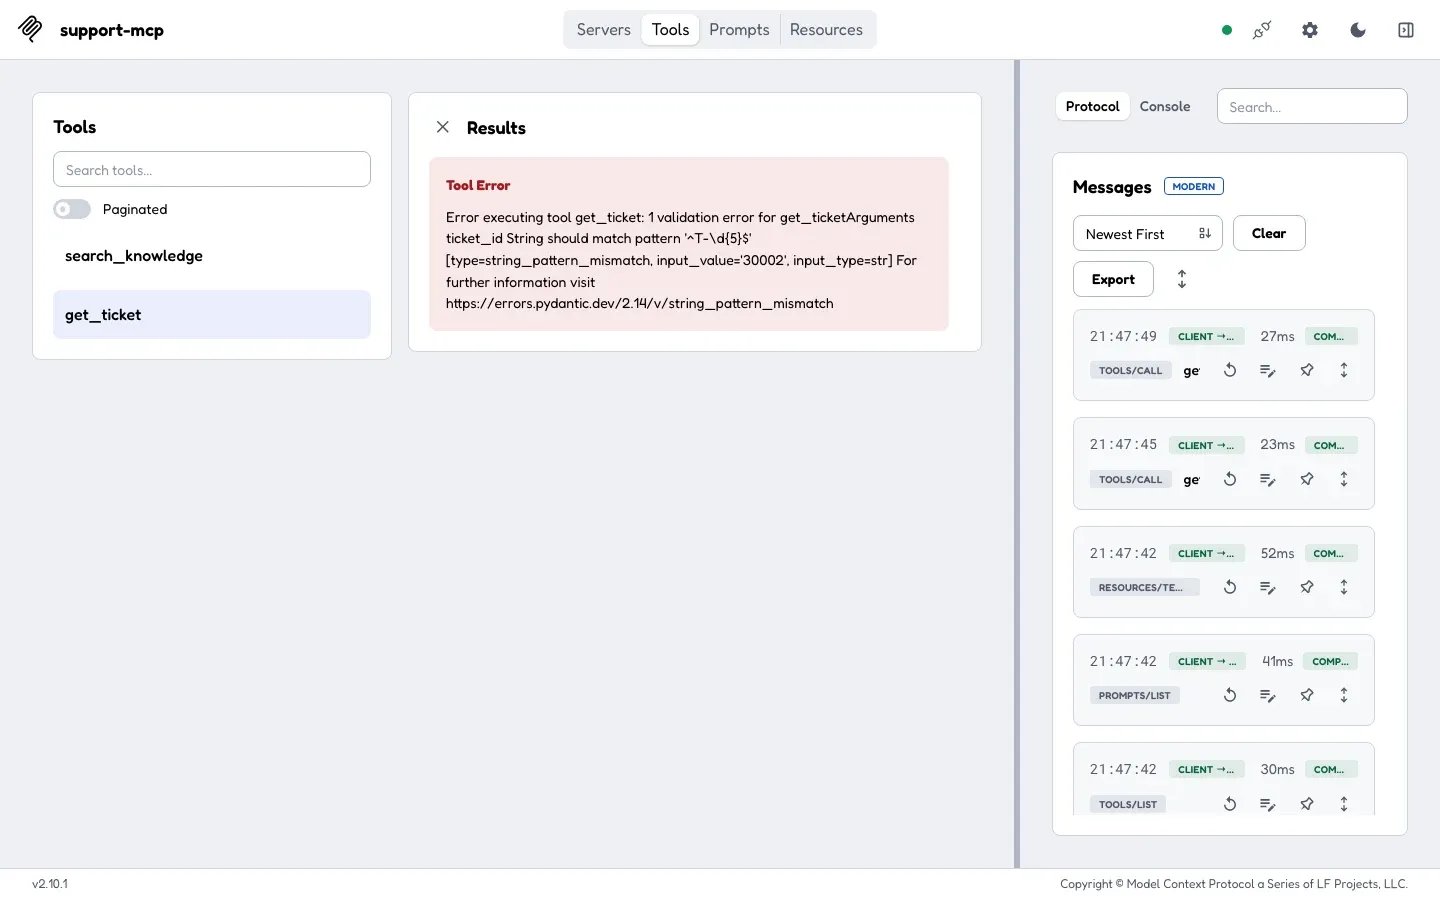Pin the tools/list message
Screen dimensions: 1440x900
(1307, 804)
